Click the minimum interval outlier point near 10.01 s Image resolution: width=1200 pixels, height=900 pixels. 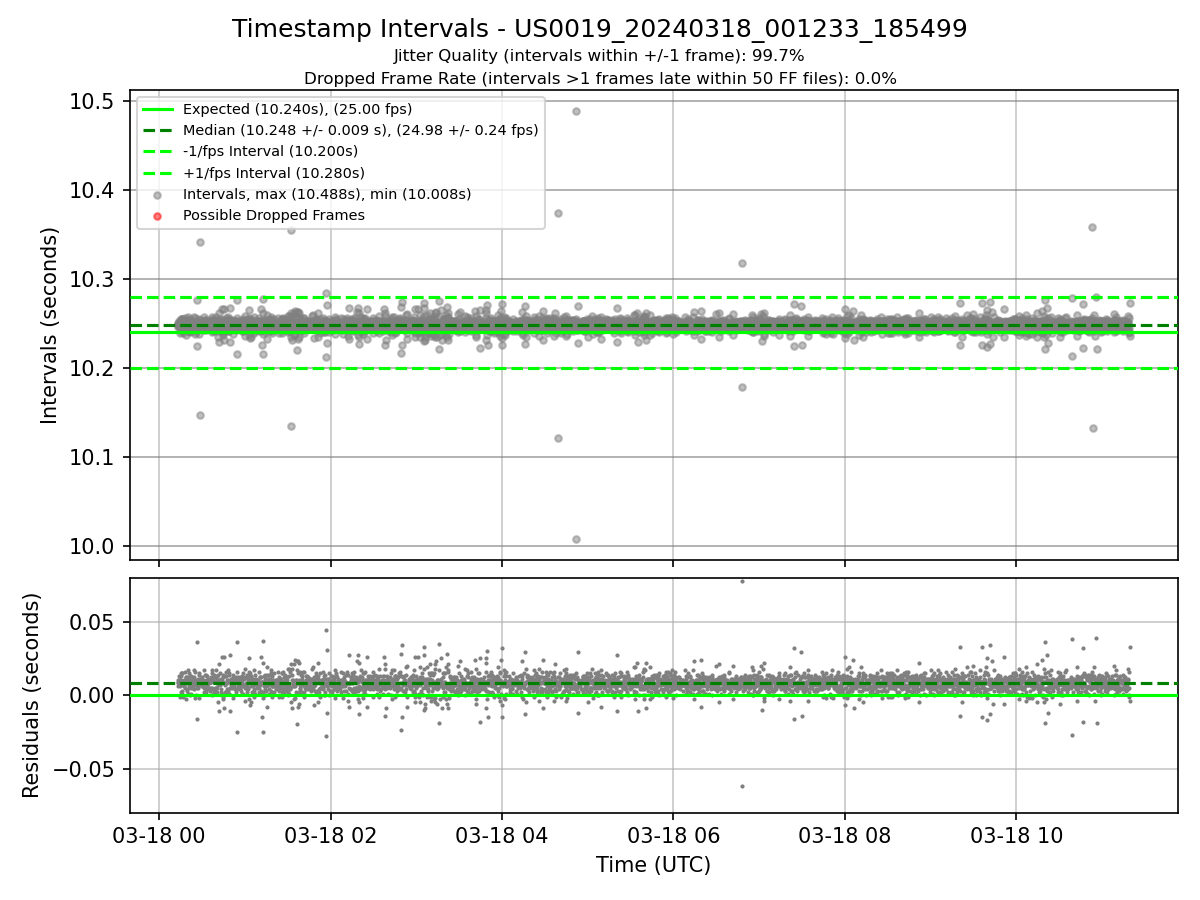pos(576,539)
